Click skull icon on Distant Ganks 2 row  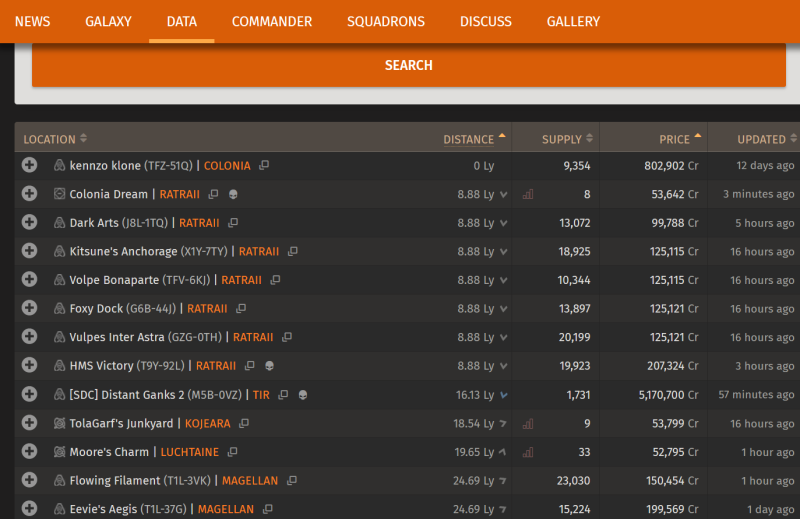(303, 395)
